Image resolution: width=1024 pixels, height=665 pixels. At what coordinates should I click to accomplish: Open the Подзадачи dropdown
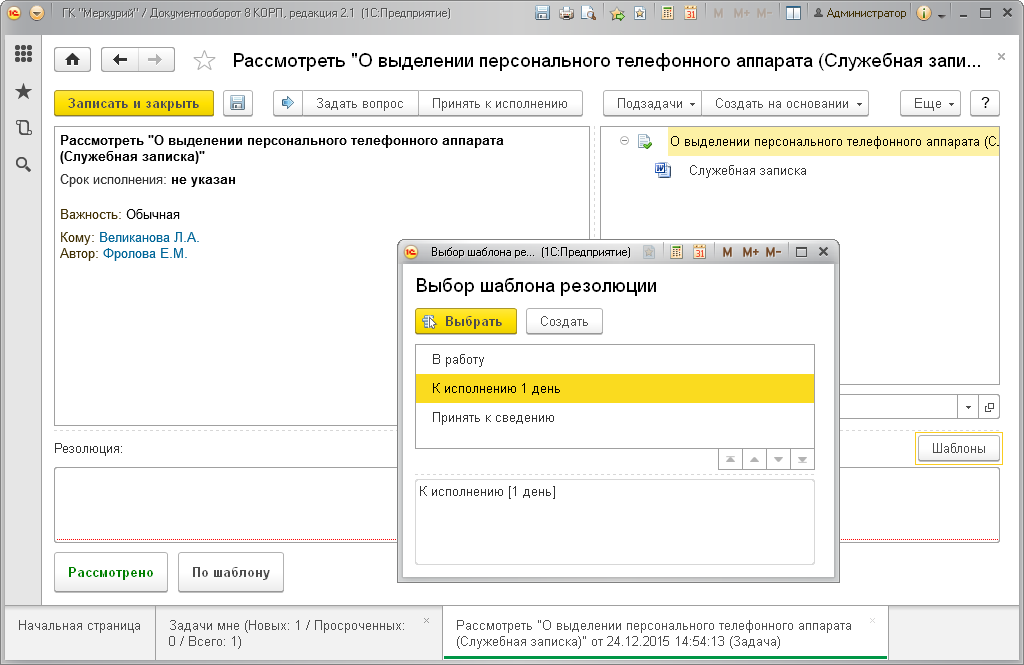652,103
